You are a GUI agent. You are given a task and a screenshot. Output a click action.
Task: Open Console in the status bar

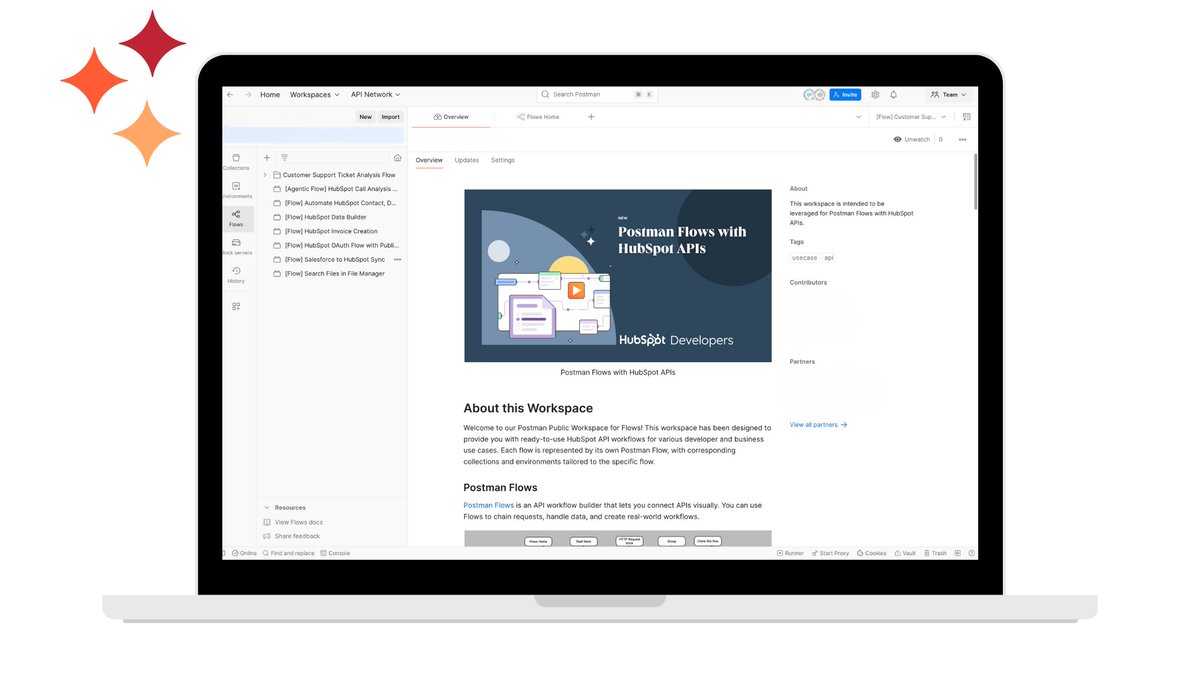[x=335, y=553]
